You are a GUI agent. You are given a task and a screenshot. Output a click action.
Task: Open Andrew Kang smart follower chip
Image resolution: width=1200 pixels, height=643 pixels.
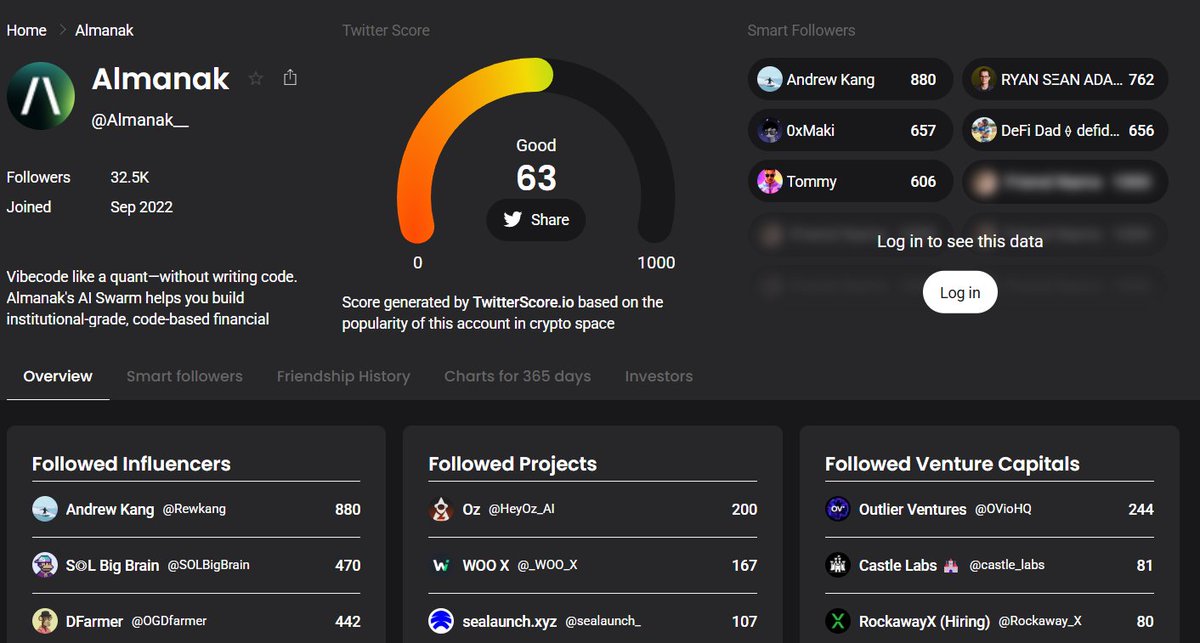[x=850, y=80]
